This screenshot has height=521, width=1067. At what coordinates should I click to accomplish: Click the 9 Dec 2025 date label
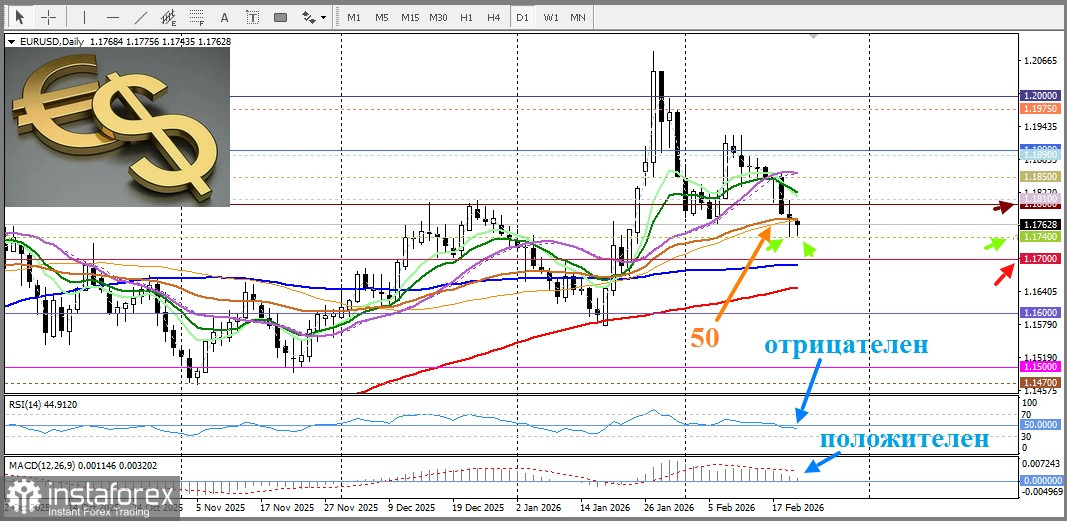point(412,508)
